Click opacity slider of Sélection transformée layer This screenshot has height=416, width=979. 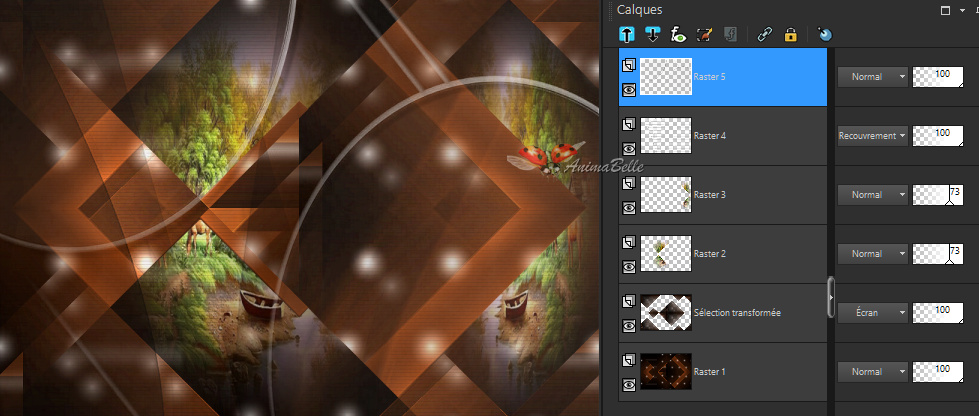(938, 313)
